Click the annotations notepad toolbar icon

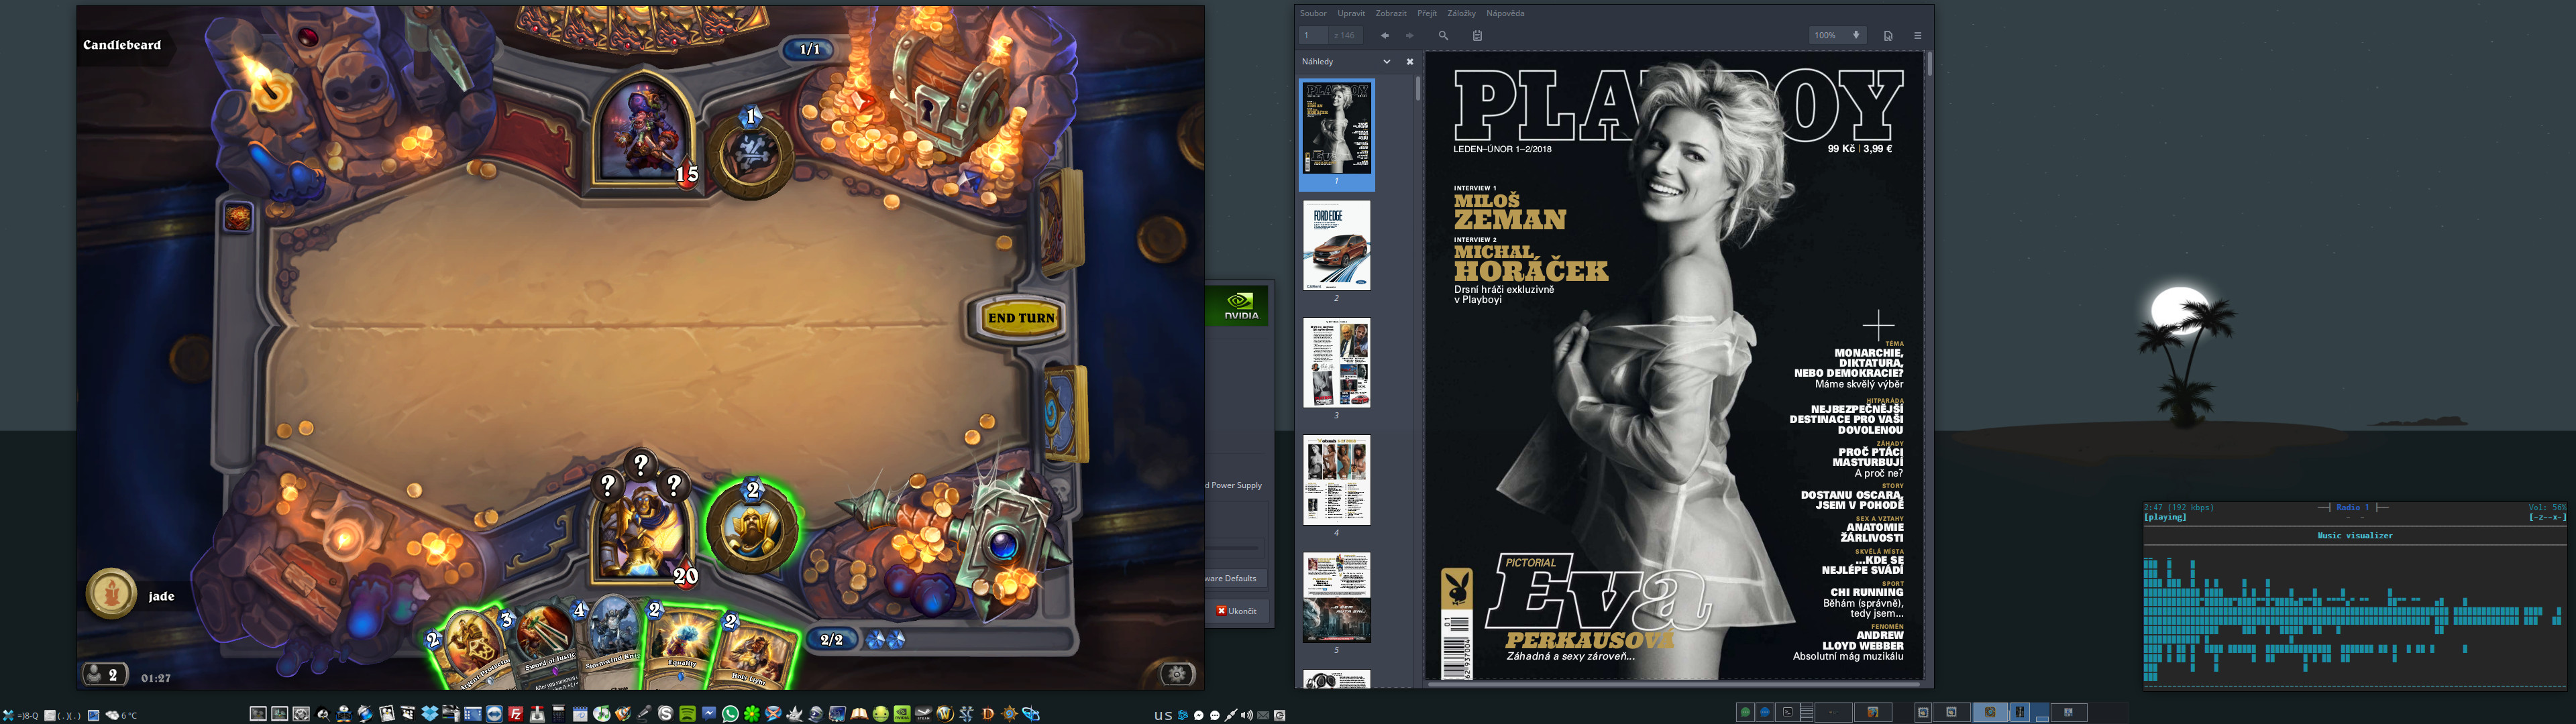tap(1477, 35)
